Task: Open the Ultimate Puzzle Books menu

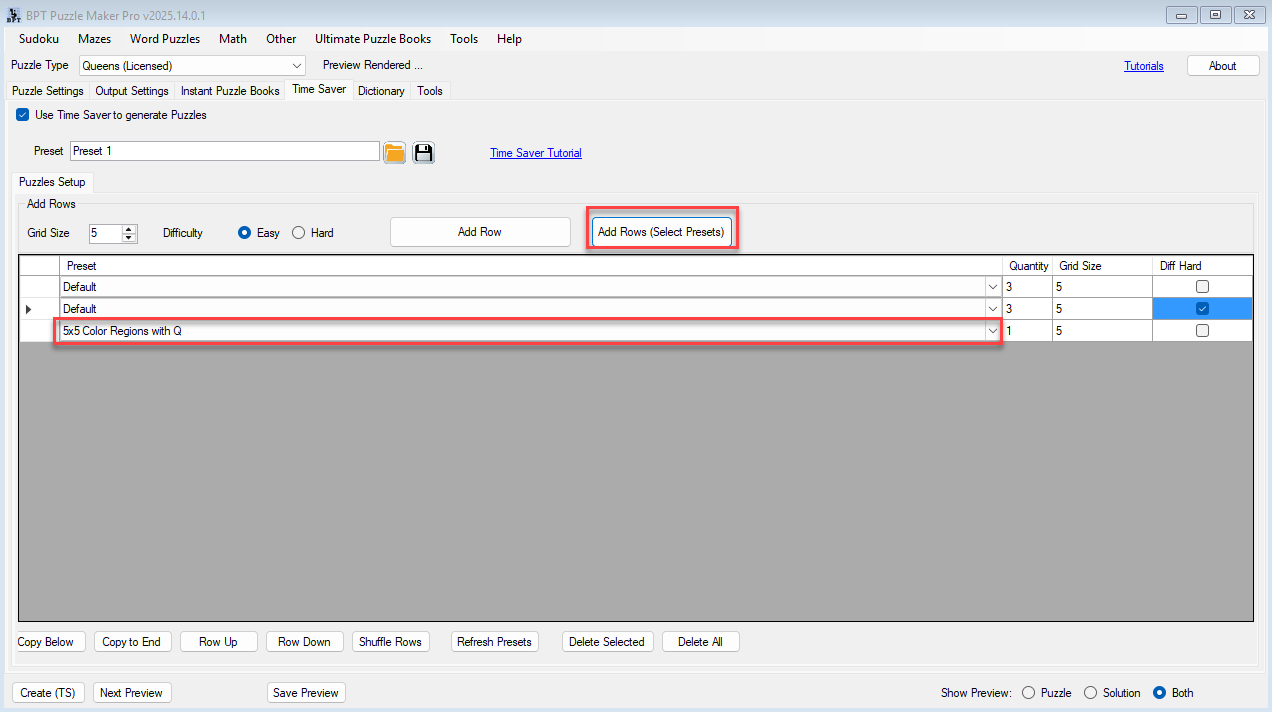Action: (373, 39)
